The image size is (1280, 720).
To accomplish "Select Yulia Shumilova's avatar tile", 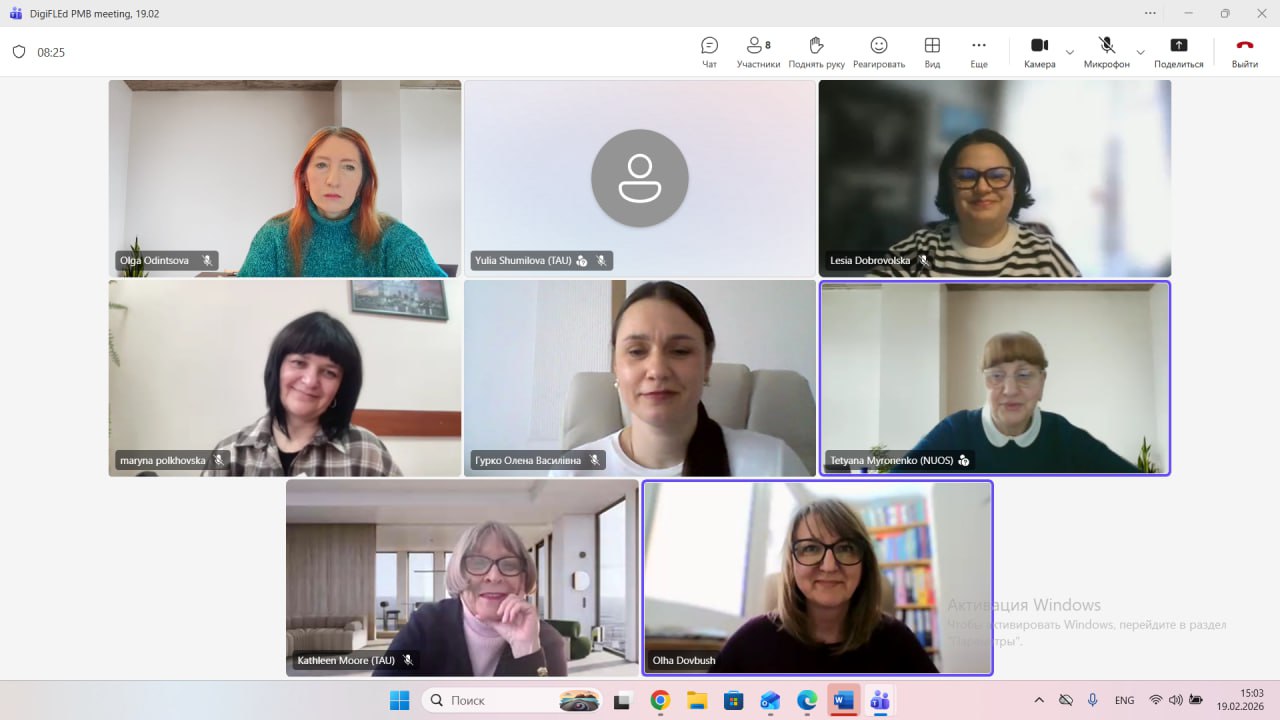I will pyautogui.click(x=640, y=178).
